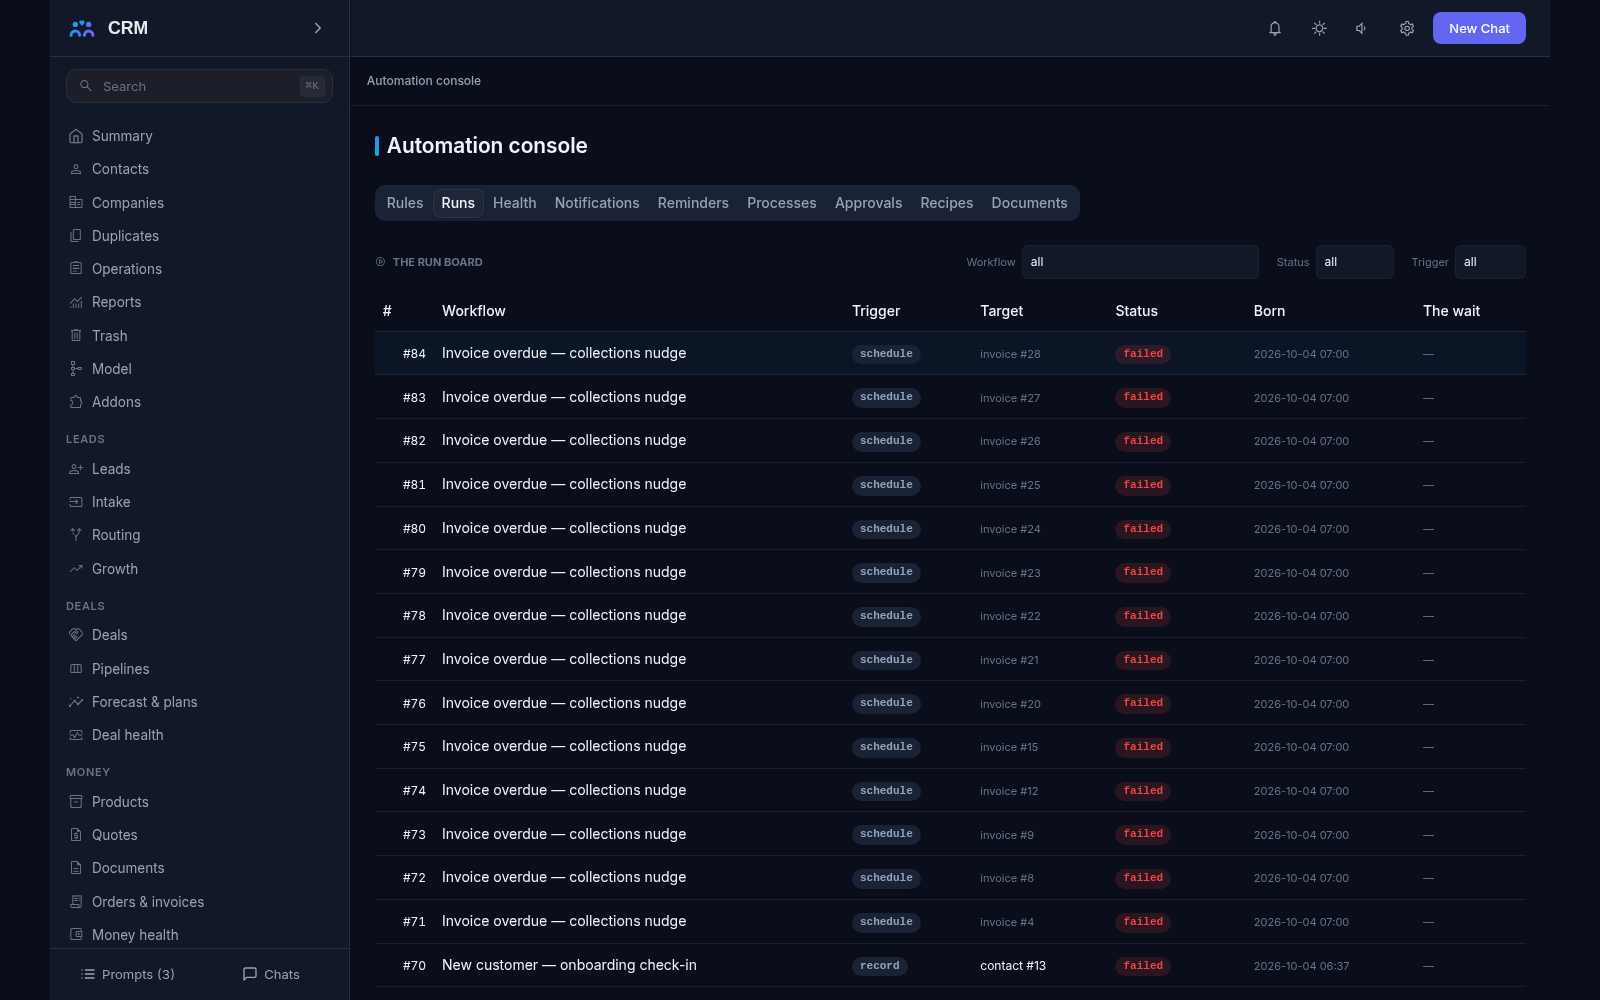The height and width of the screenshot is (1000, 1600).
Task: Open Forecast & plans line-chart icon
Action: coord(76,702)
